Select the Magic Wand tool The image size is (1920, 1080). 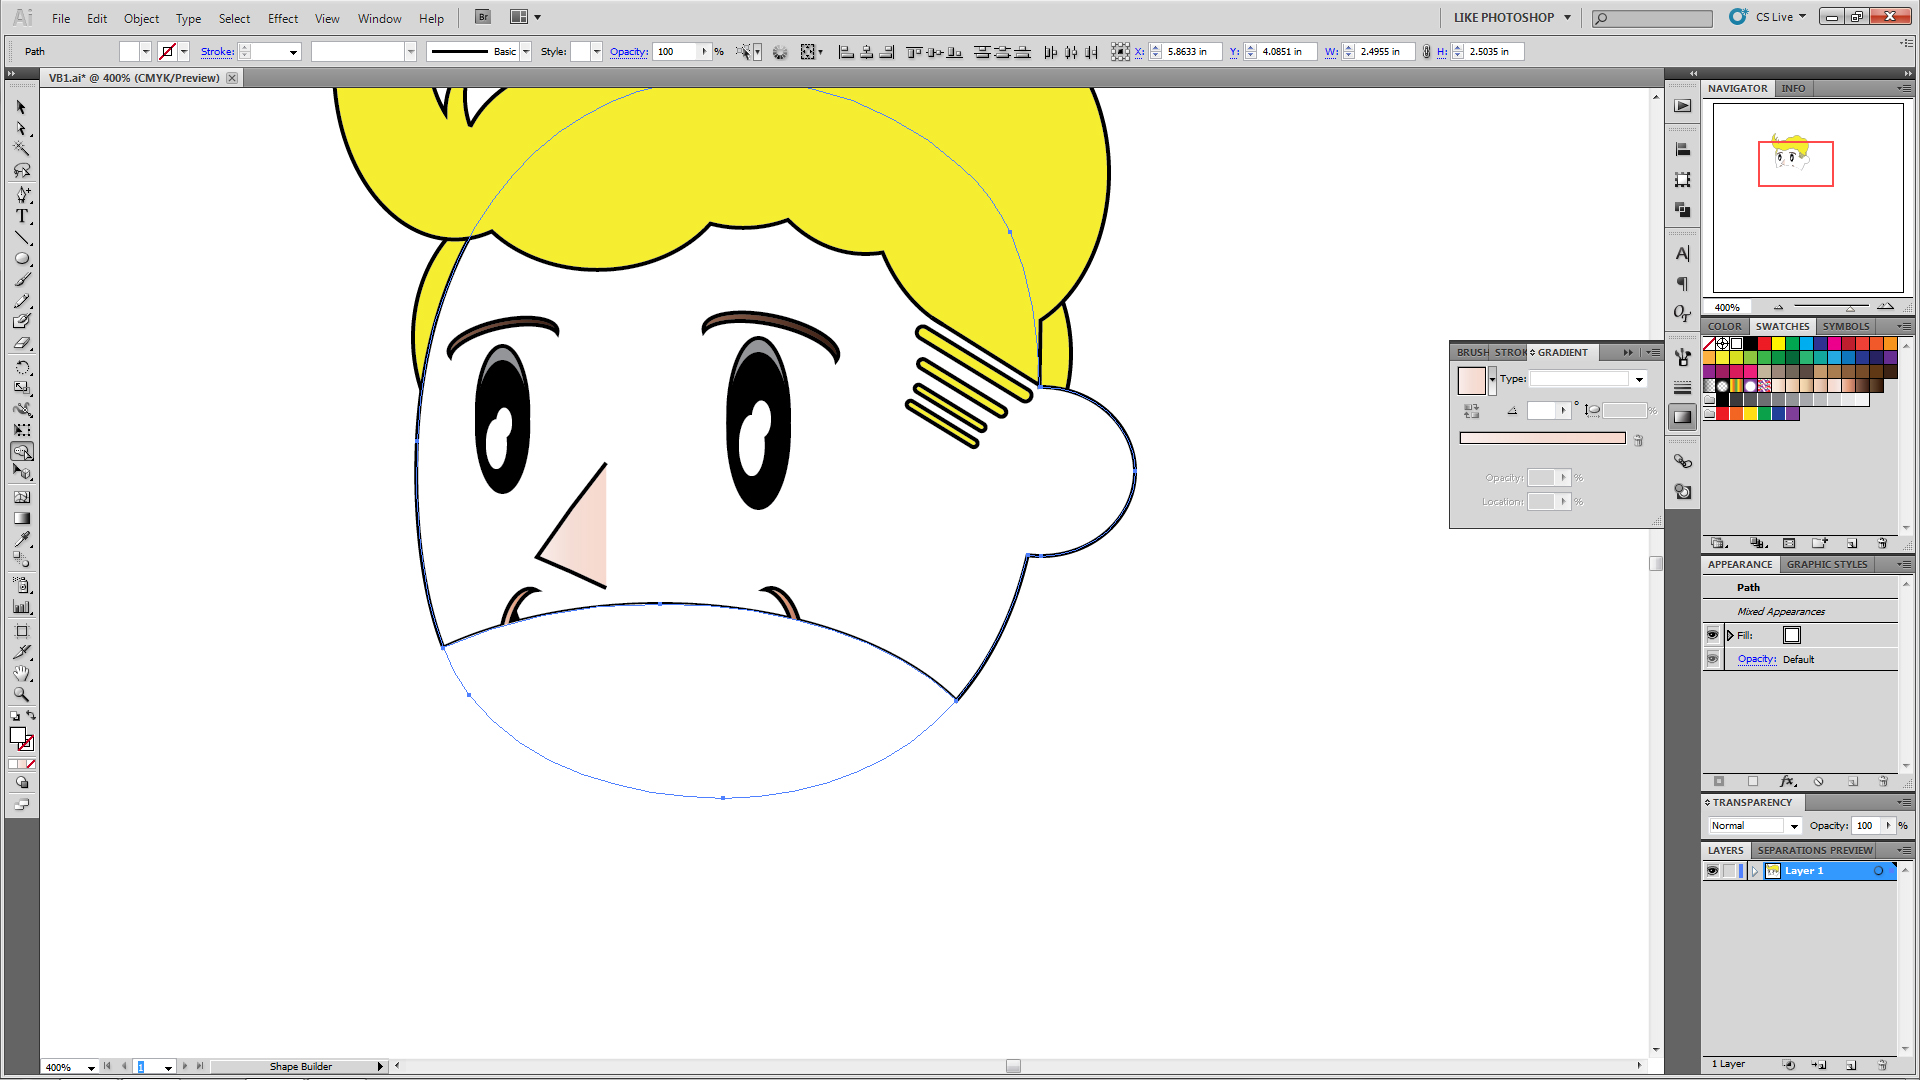pyautogui.click(x=21, y=149)
